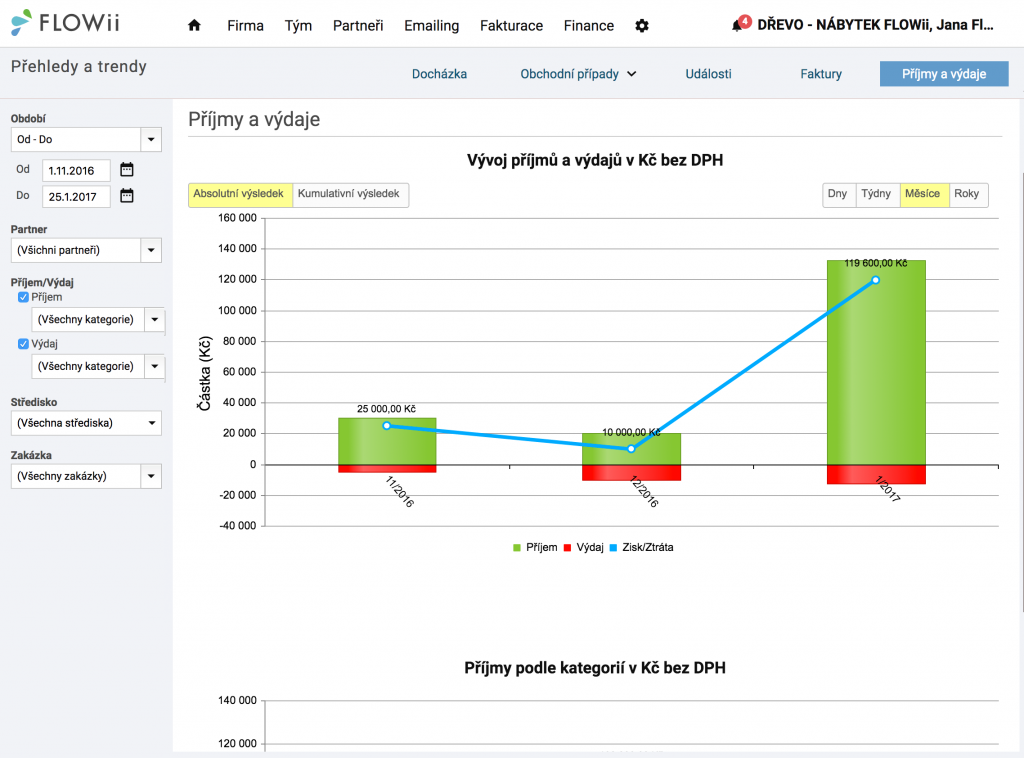
Task: Group chart by Měsíce
Action: [923, 195]
